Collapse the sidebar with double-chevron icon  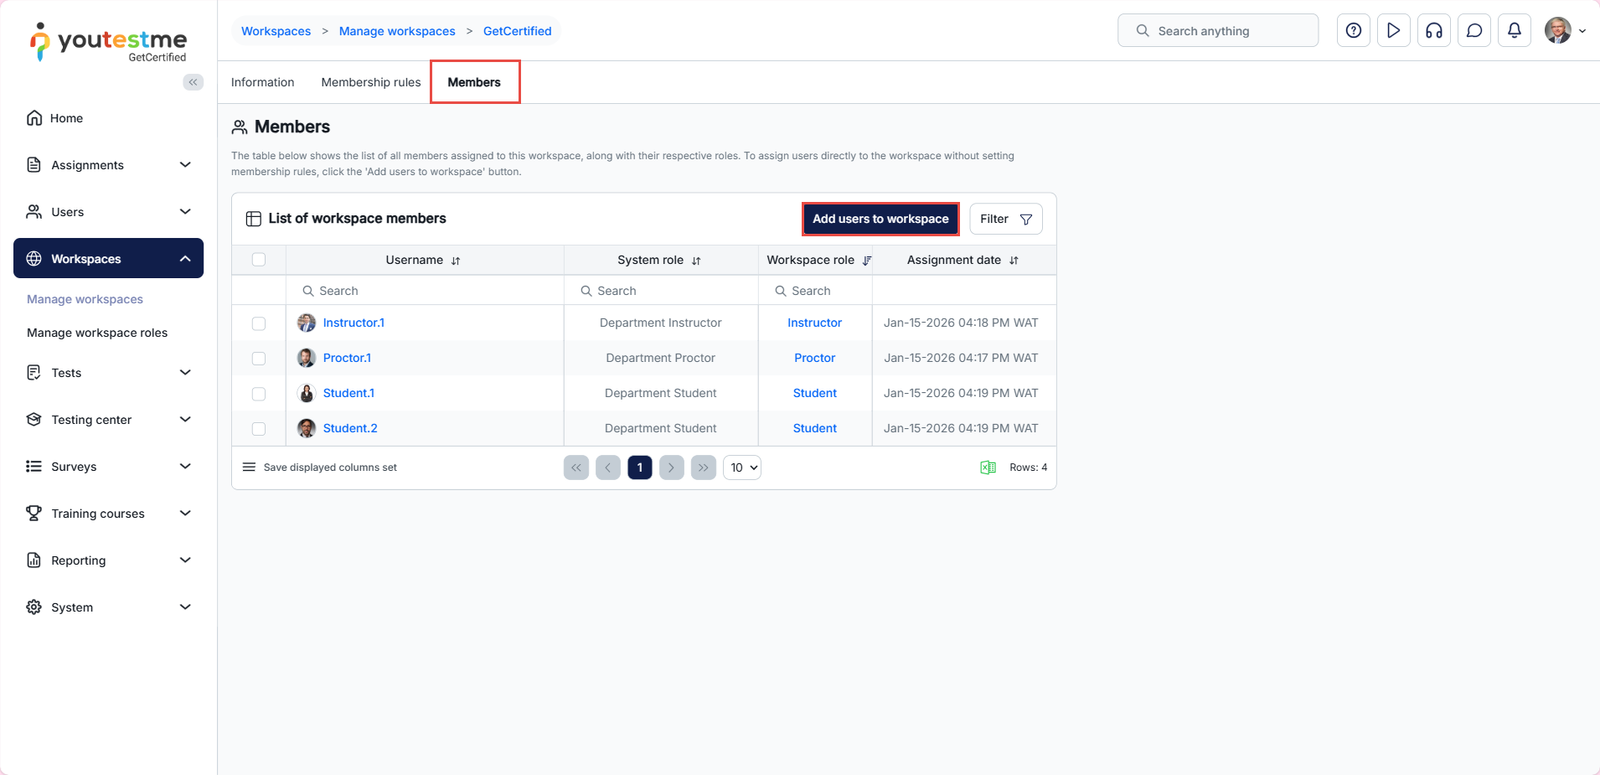193,82
